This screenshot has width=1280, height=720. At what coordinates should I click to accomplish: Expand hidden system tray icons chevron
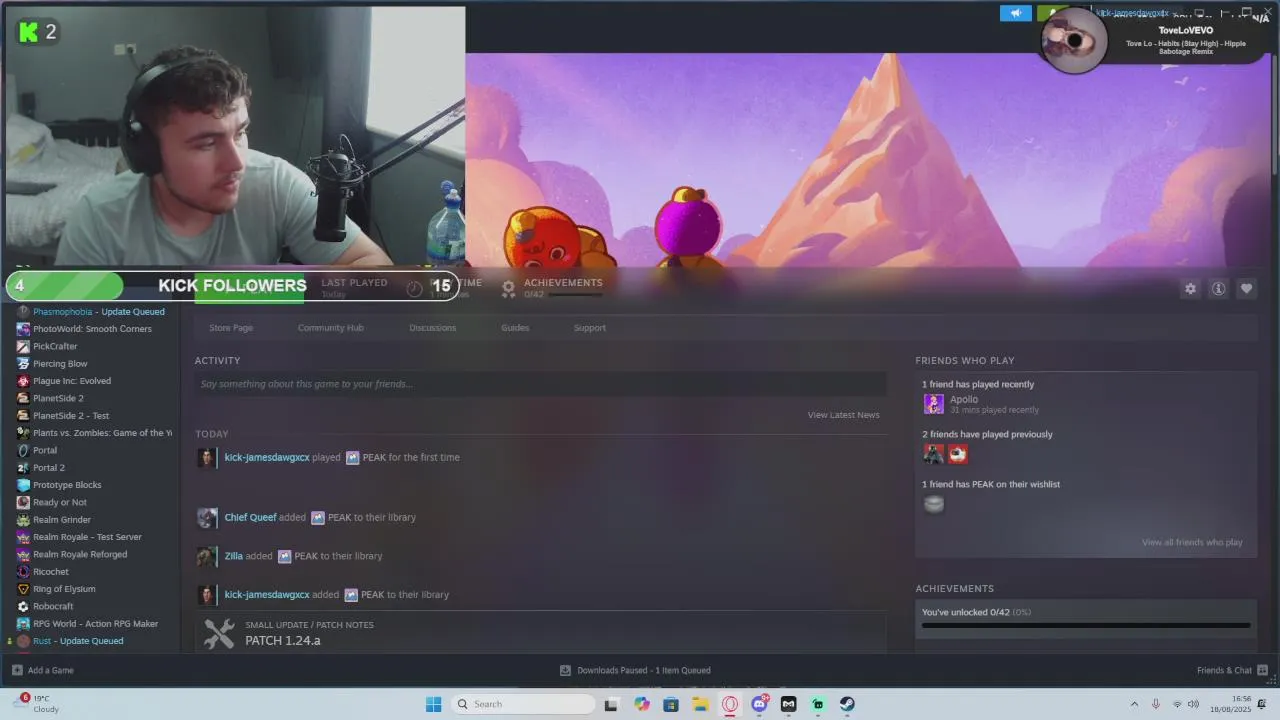1134,704
